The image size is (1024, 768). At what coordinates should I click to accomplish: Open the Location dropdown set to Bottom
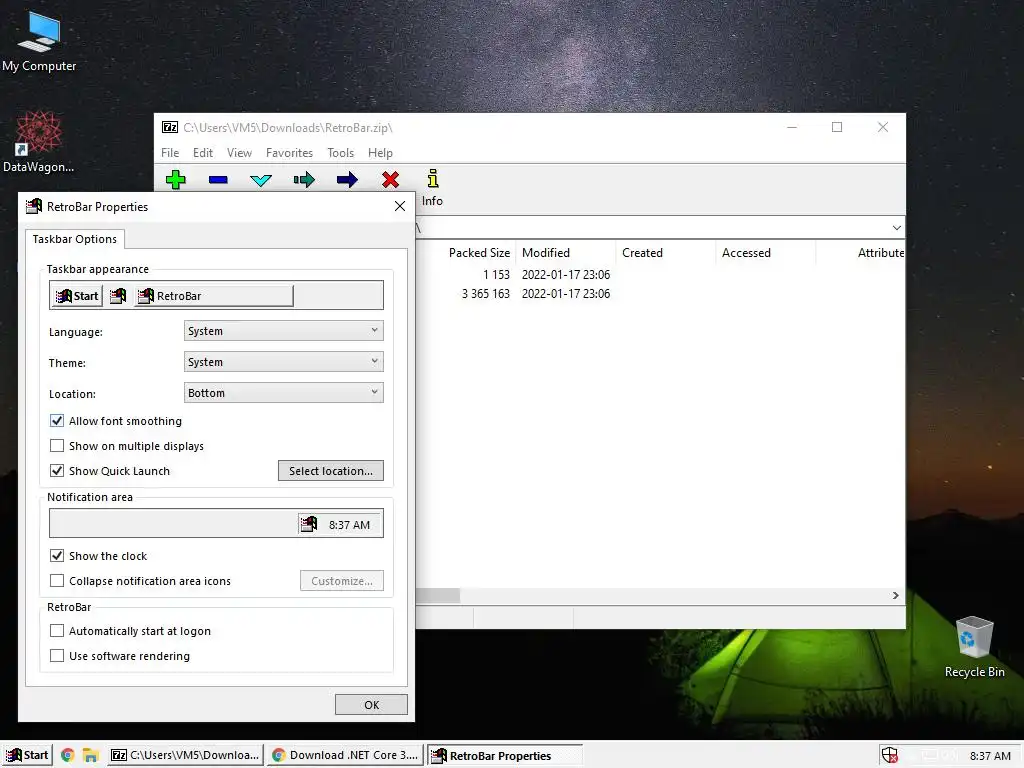pos(283,392)
